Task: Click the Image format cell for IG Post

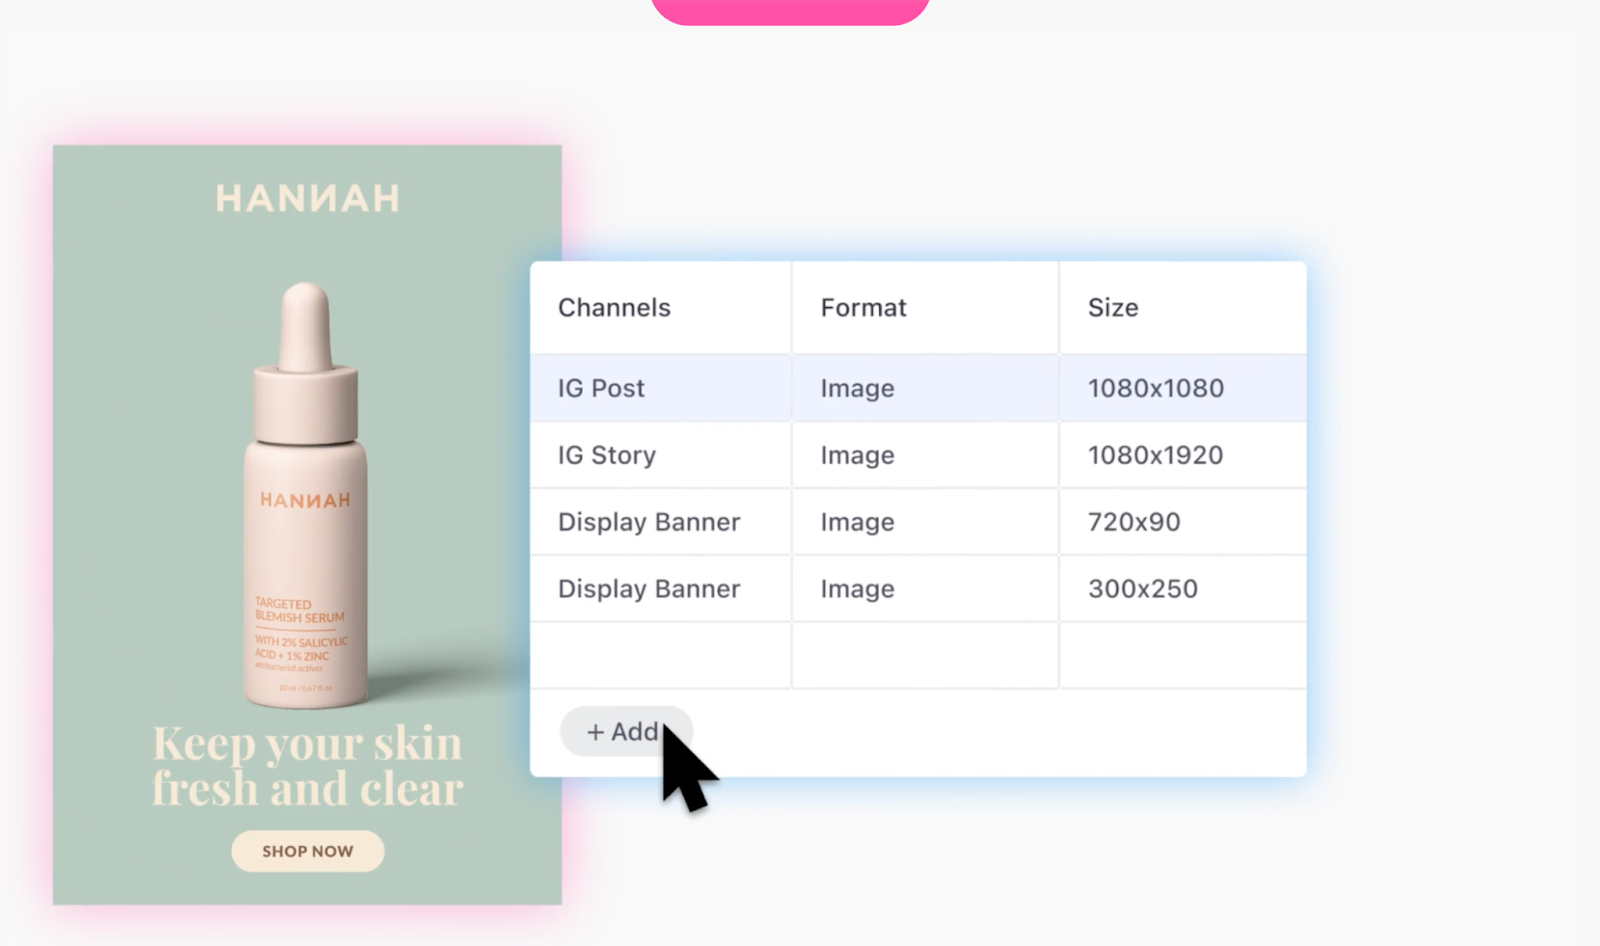Action: [x=857, y=388]
